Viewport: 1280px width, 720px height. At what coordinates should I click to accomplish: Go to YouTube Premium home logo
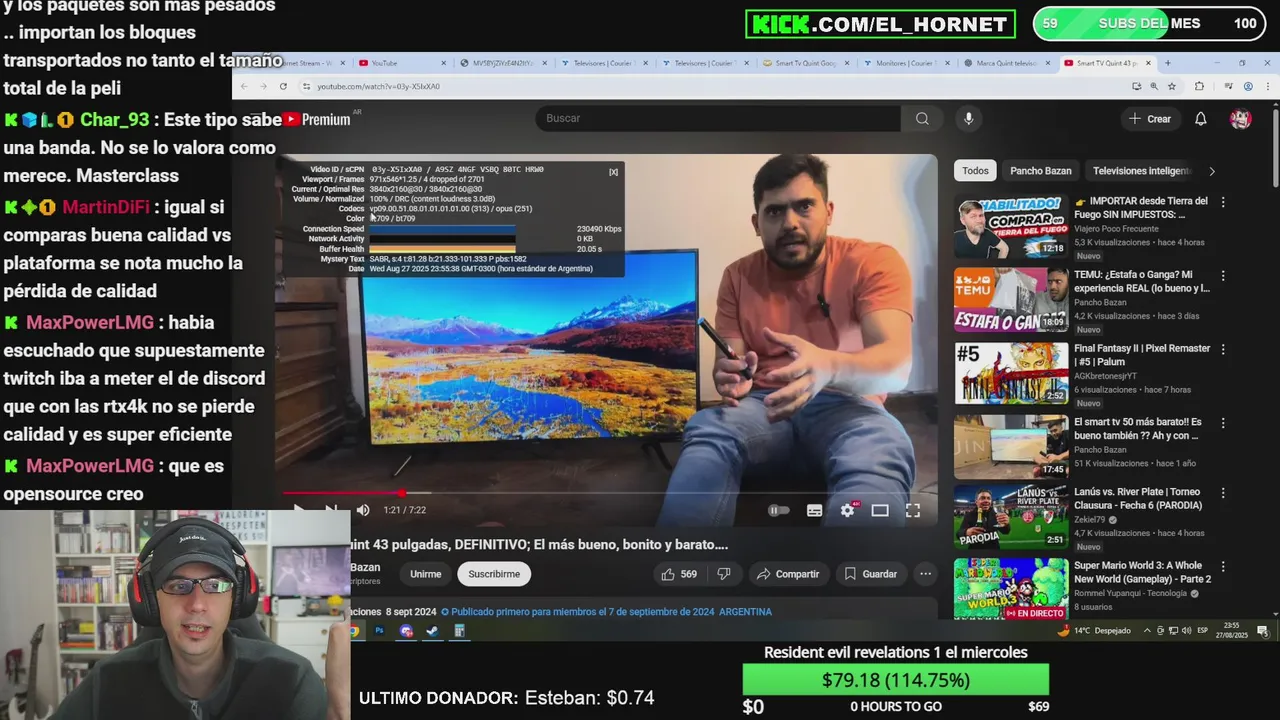(317, 119)
